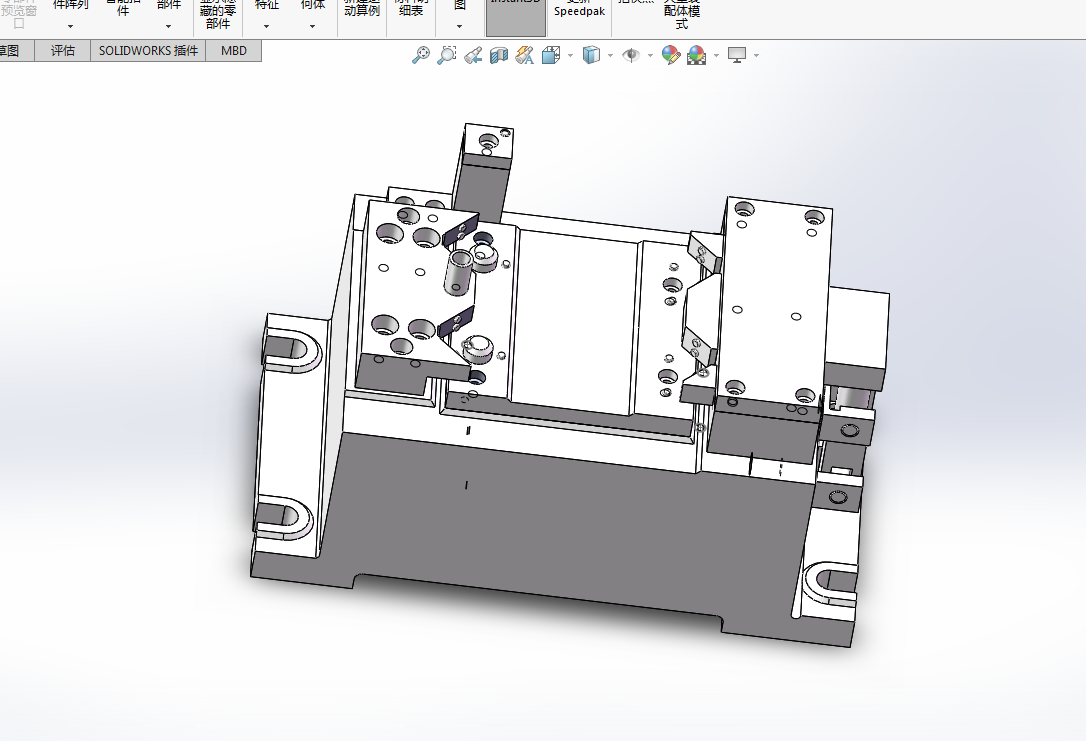
Task: Select the cylindrical bushing in the model
Action: pyautogui.click(x=458, y=271)
